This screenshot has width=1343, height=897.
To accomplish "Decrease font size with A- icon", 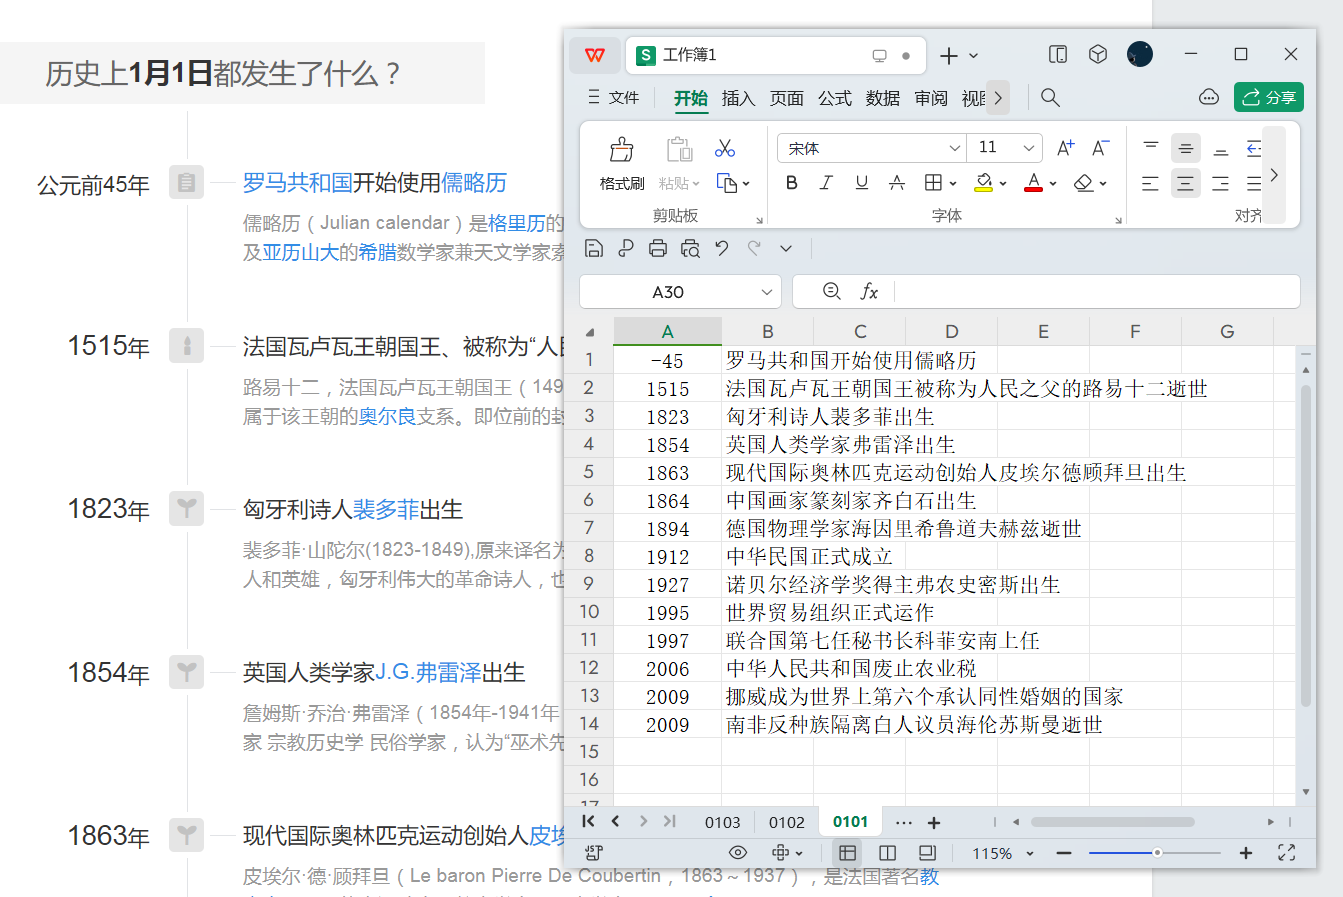I will point(1100,148).
